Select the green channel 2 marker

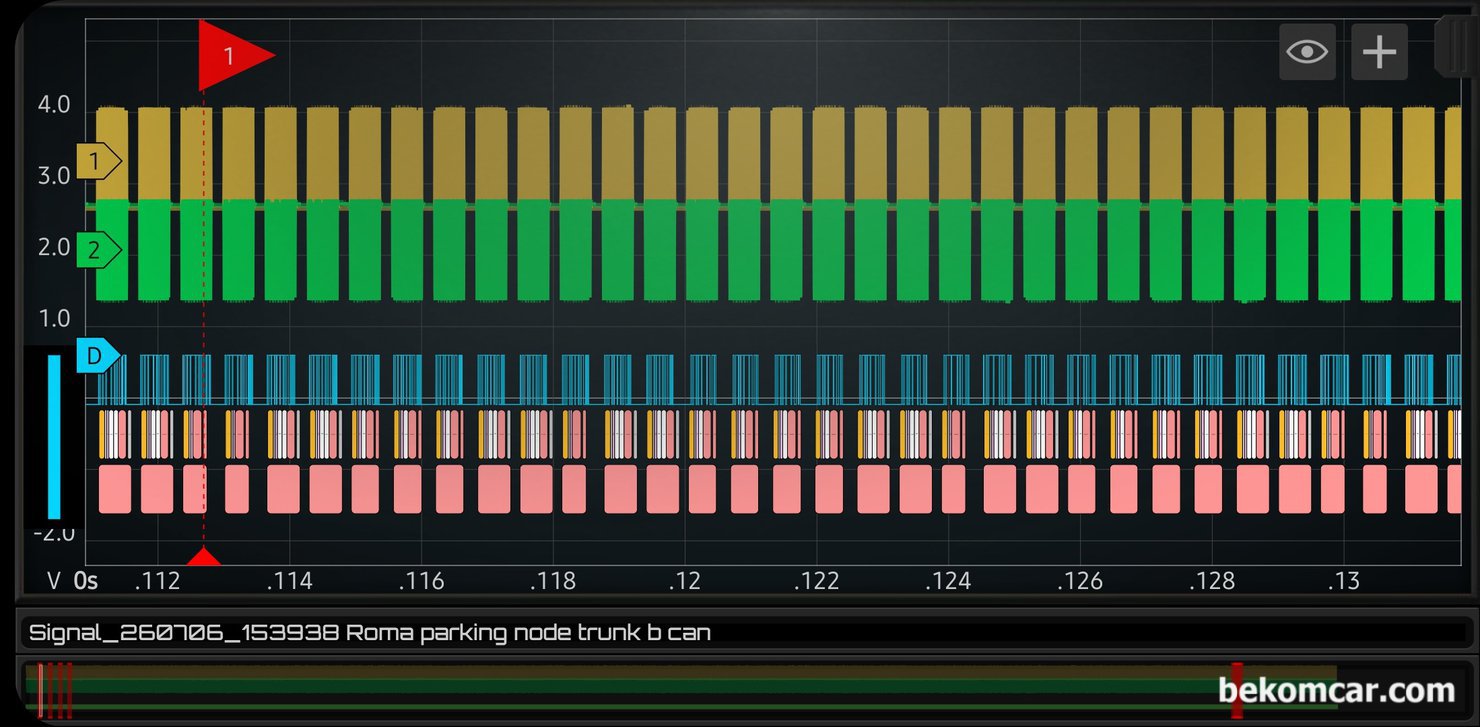[x=98, y=250]
